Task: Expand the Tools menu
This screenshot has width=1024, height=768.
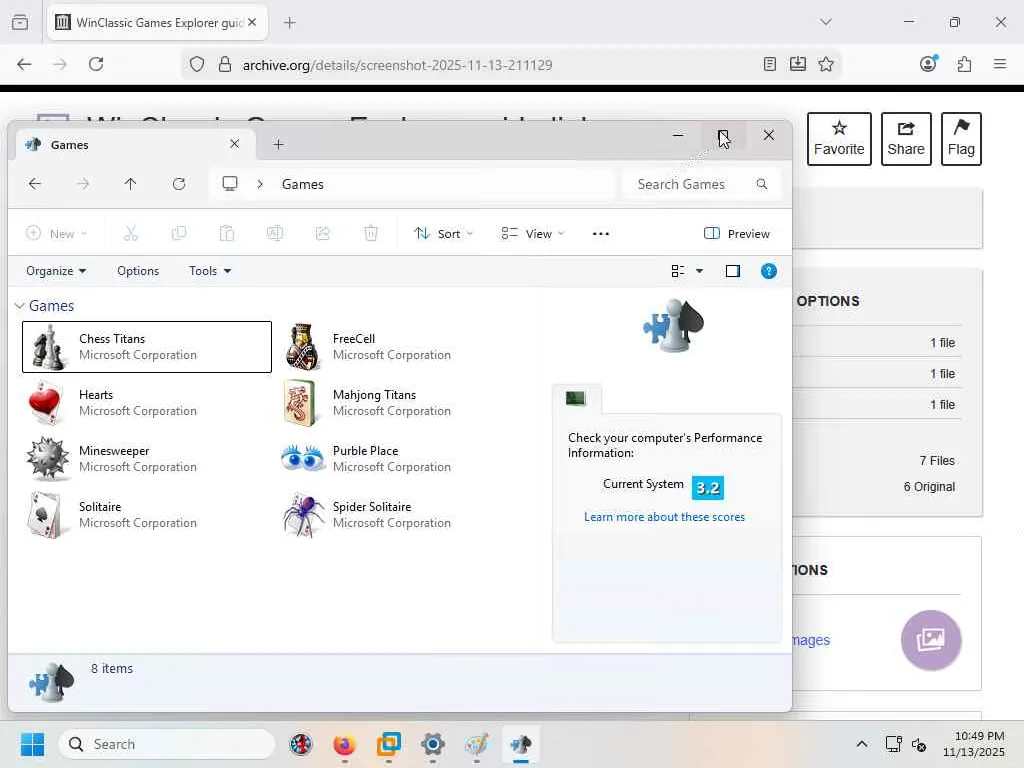Action: [x=210, y=271]
